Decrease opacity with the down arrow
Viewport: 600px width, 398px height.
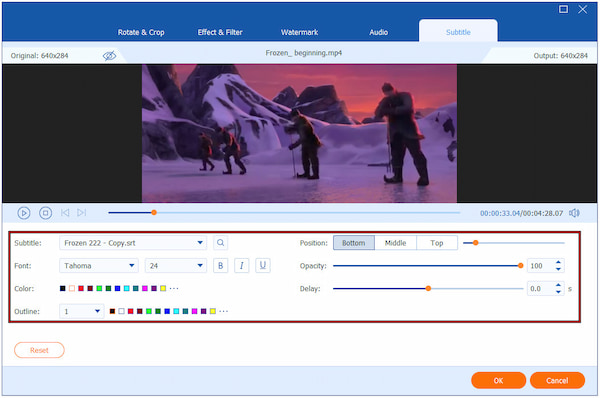[x=558, y=269]
